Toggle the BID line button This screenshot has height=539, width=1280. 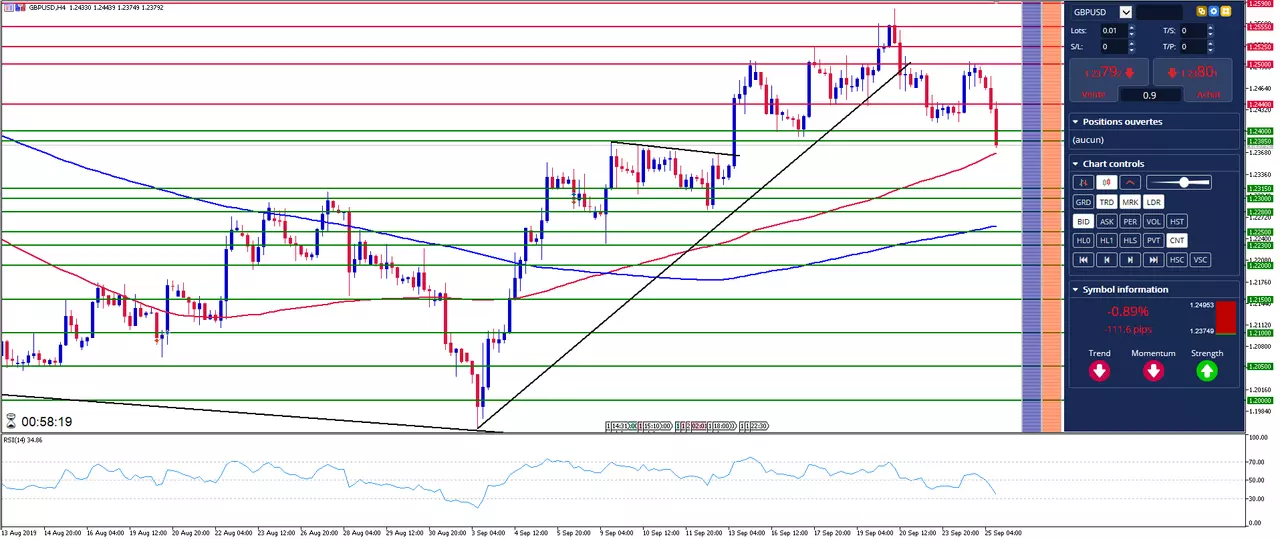click(x=1084, y=222)
